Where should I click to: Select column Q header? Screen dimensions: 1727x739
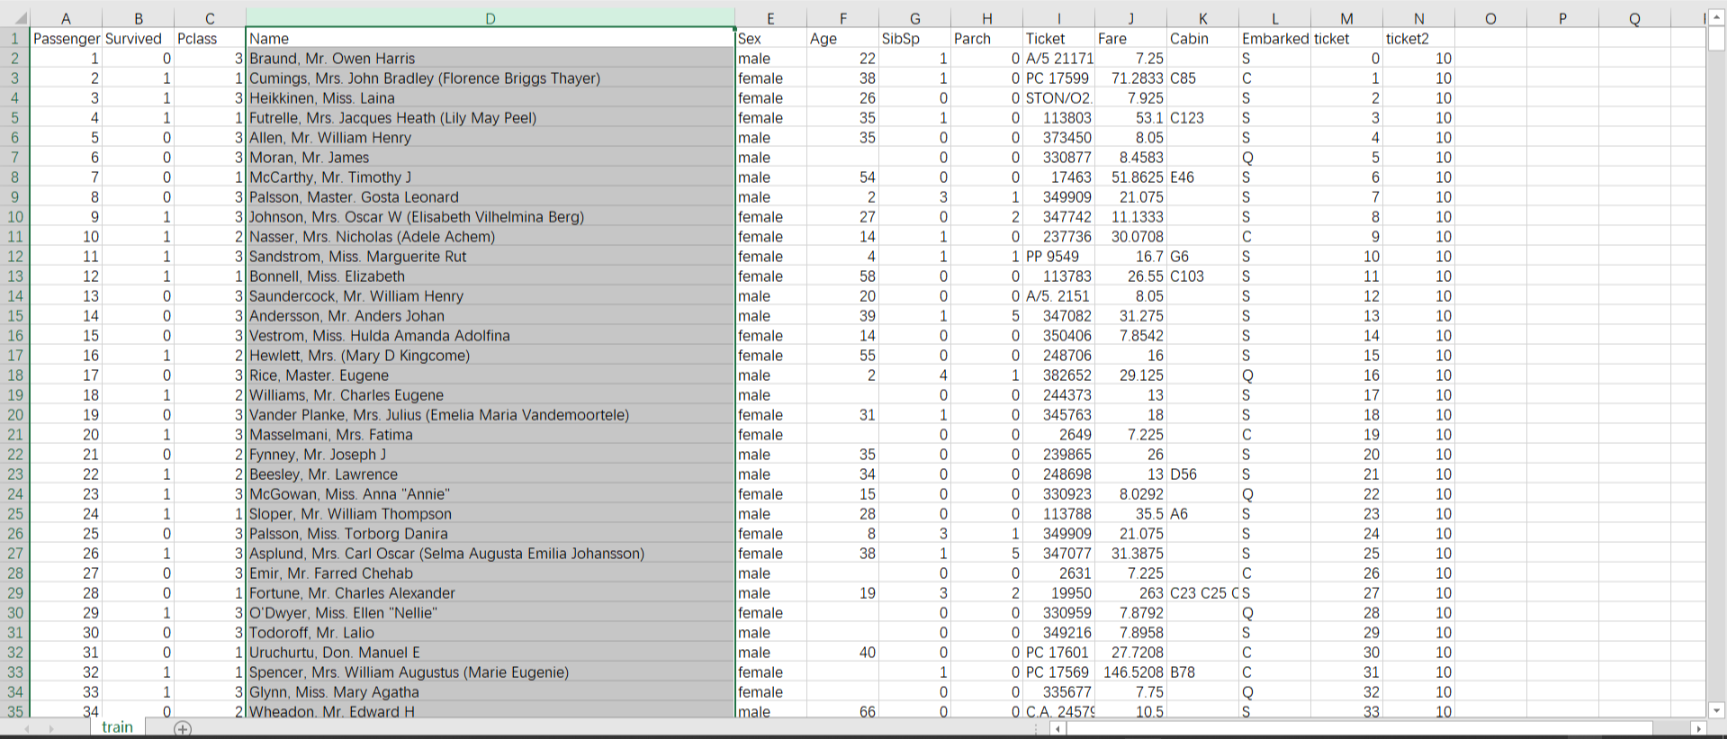(1635, 18)
